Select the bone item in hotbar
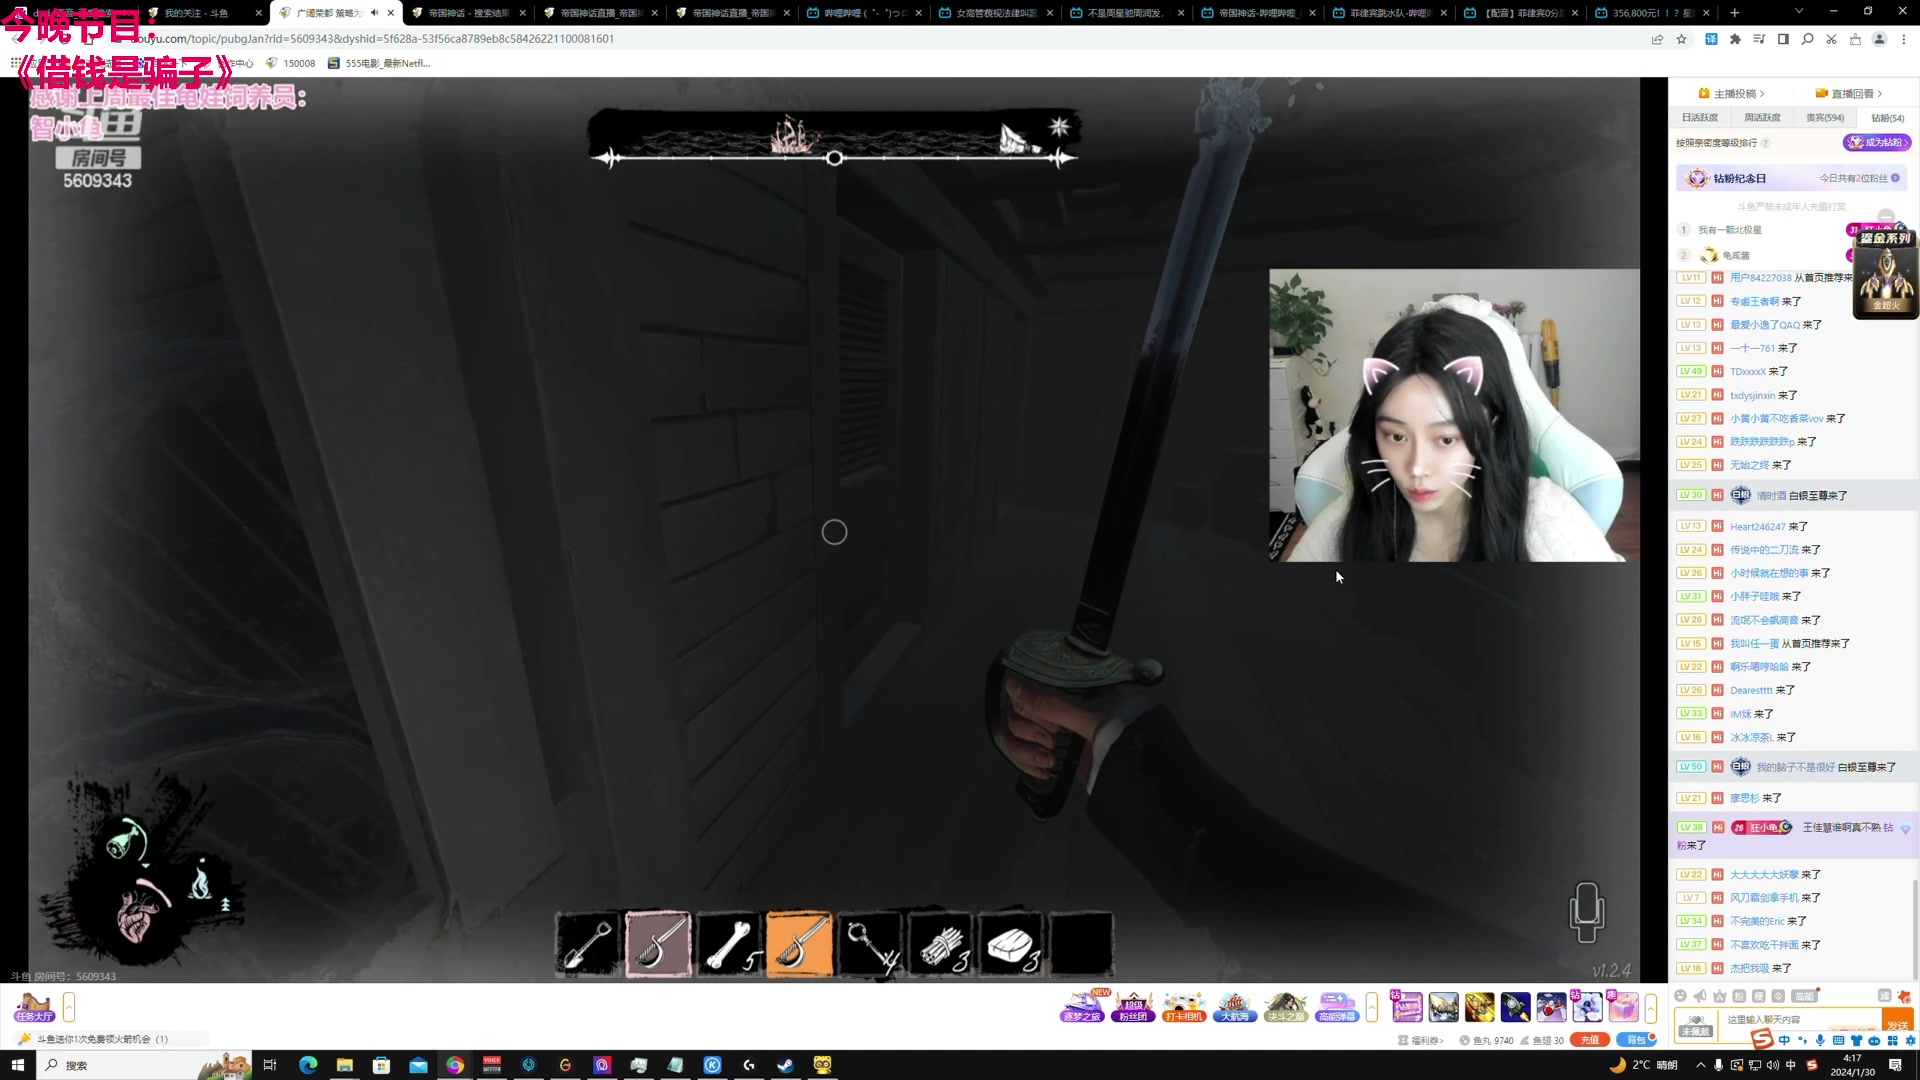1920x1080 pixels. [729, 944]
